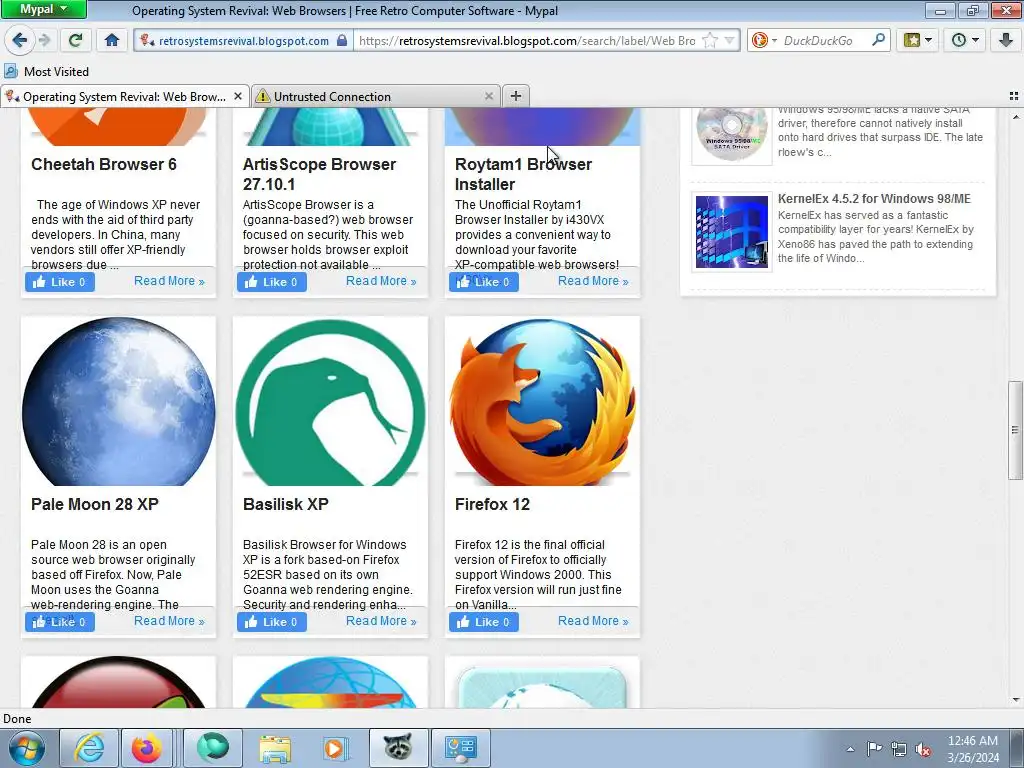Open the Firefox 12 title link

point(492,504)
